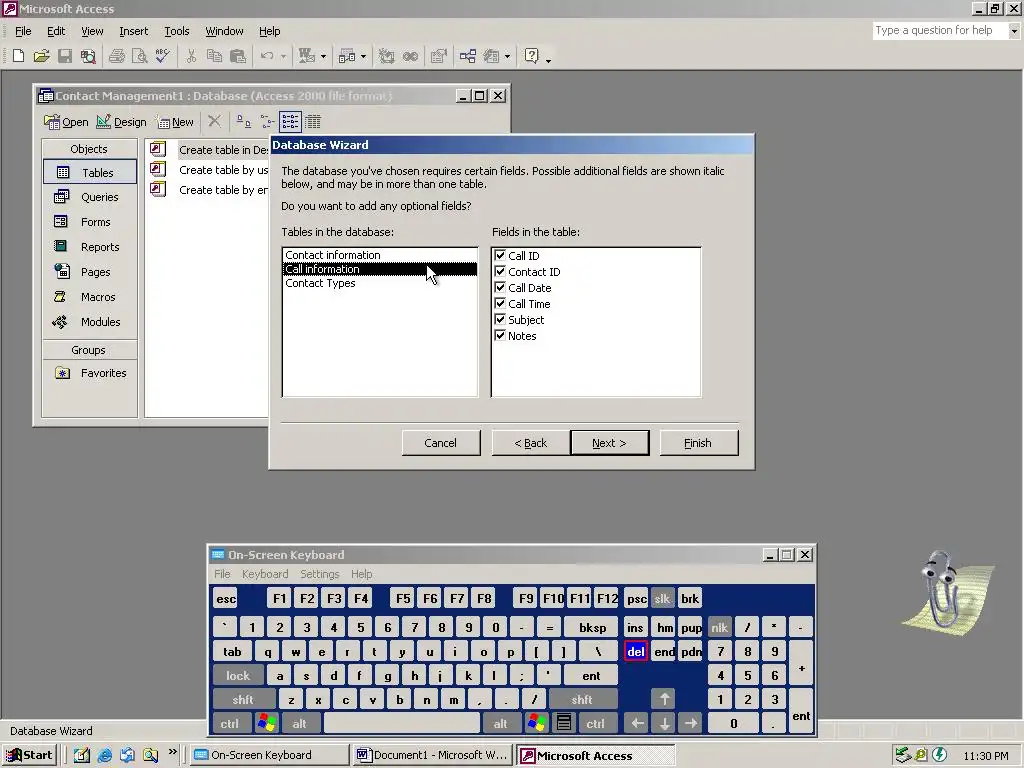This screenshot has width=1024, height=768.
Task: Switch Database window to Large Icons view
Action: point(243,121)
